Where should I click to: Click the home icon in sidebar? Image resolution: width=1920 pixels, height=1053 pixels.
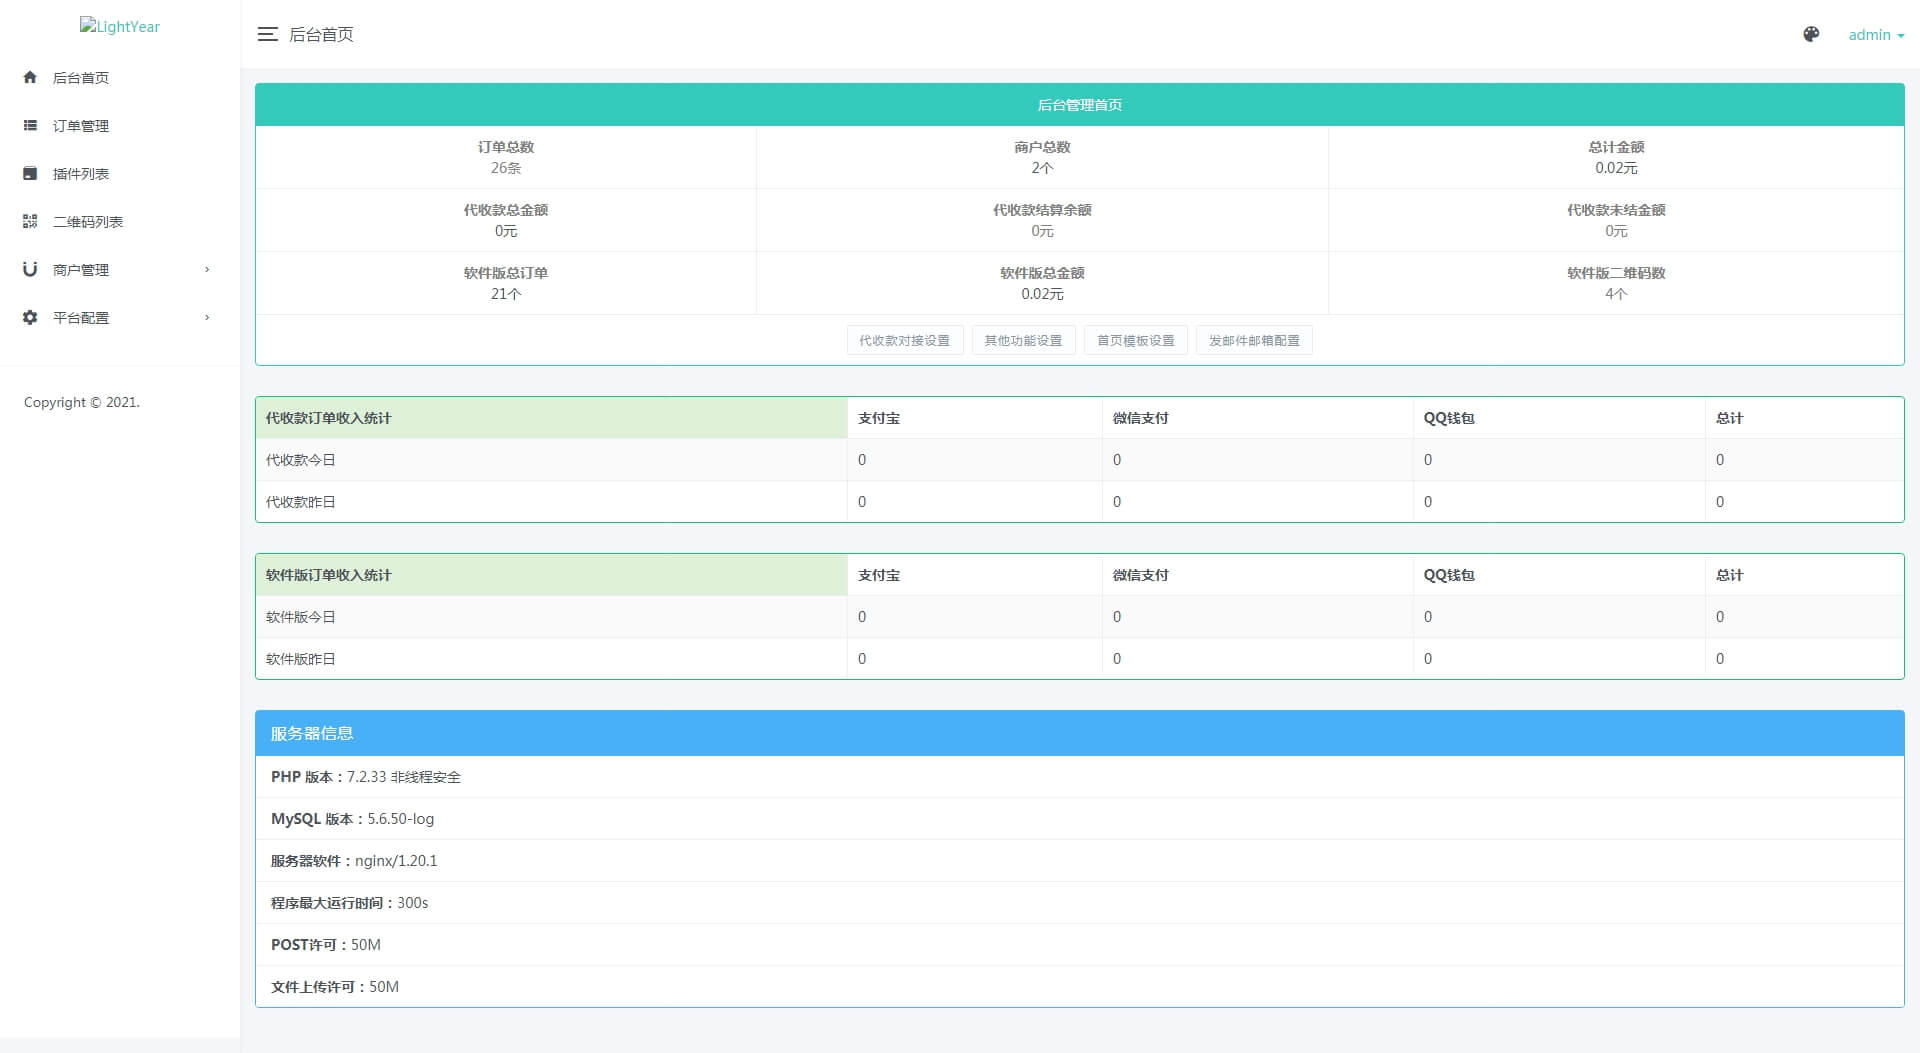pyautogui.click(x=30, y=77)
